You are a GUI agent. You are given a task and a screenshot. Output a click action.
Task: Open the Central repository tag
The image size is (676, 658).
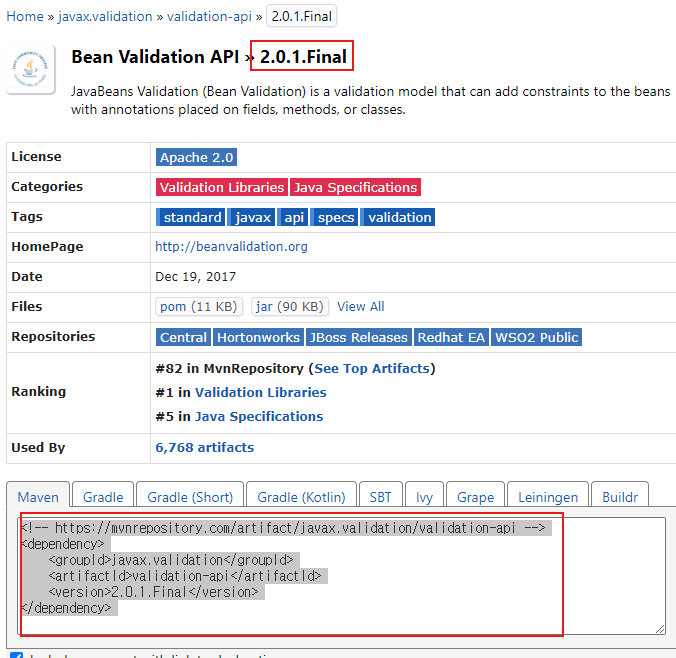183,337
